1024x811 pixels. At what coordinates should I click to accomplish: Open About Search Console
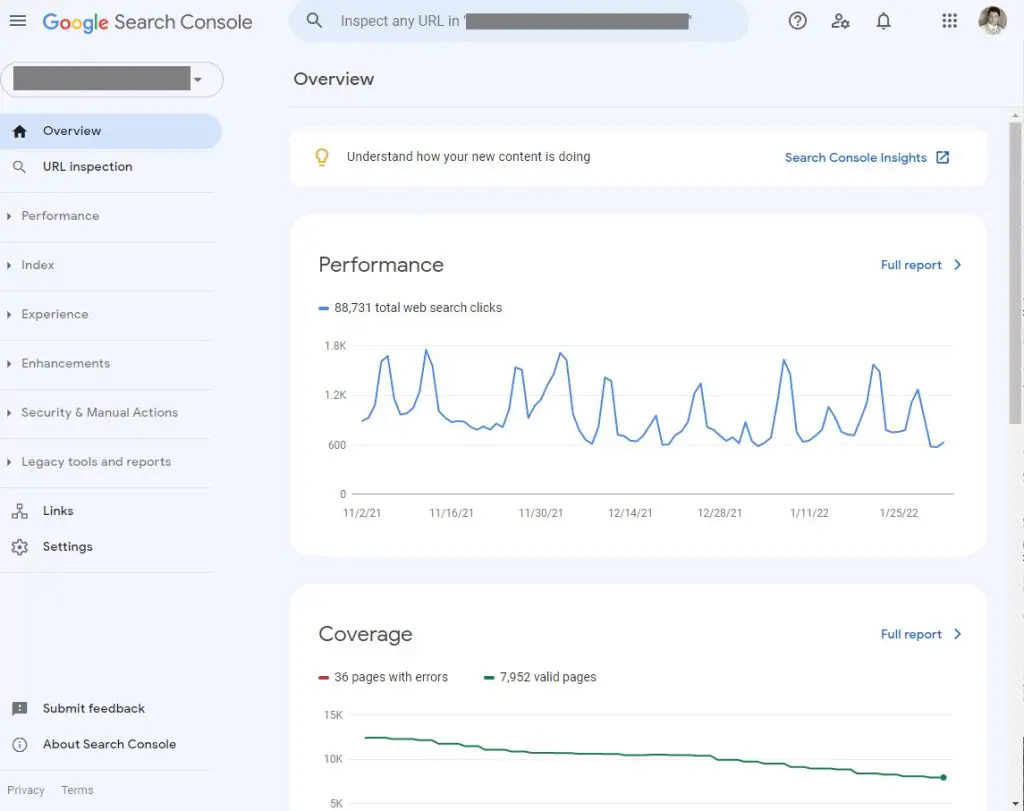coord(111,744)
